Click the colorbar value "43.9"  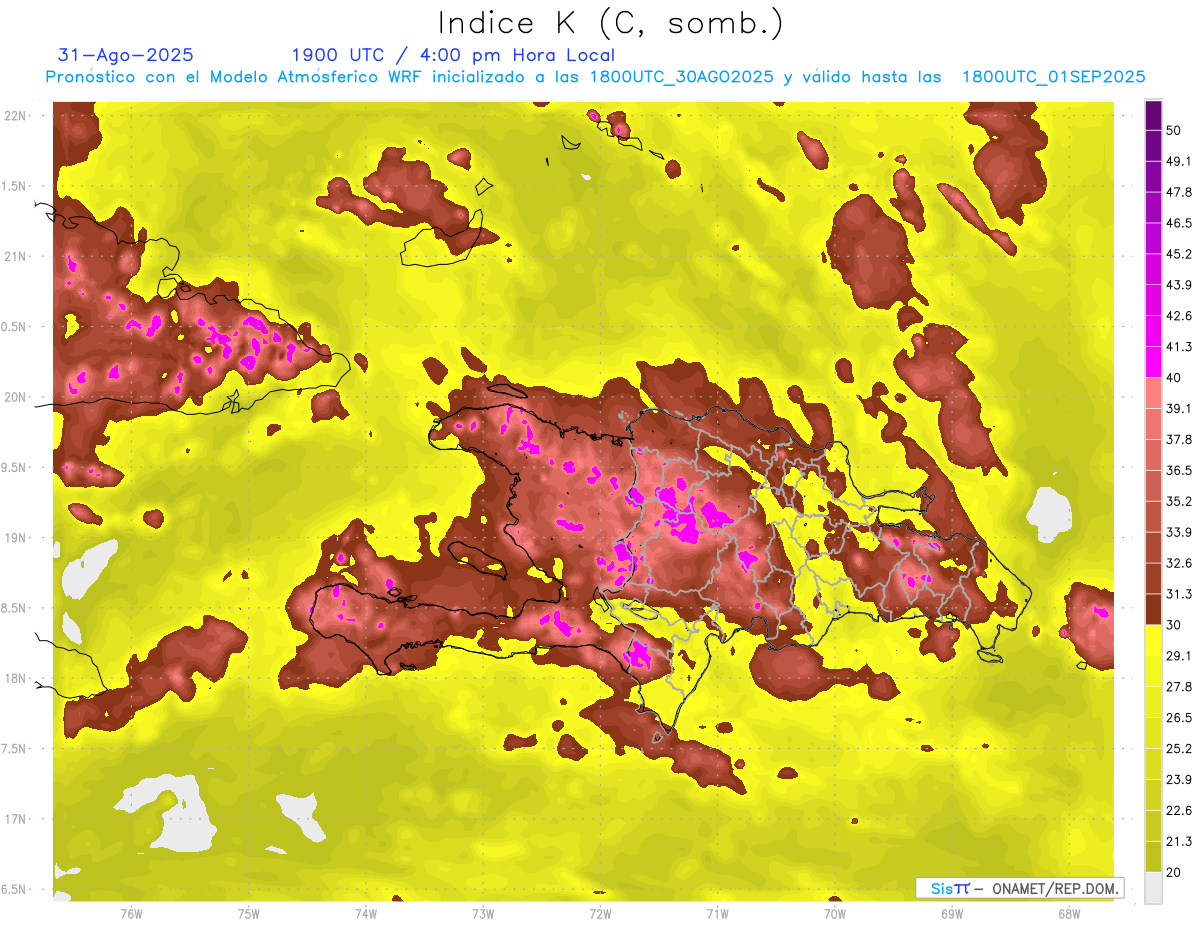click(1179, 285)
